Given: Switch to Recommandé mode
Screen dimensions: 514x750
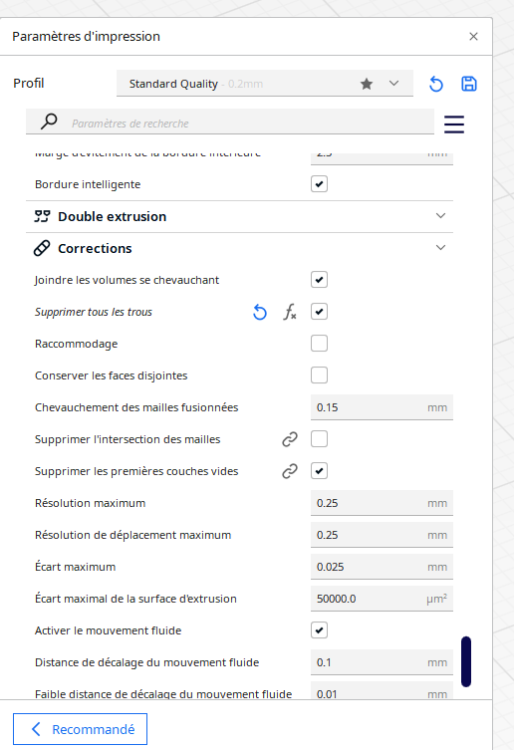Looking at the screenshot, I should point(80,729).
